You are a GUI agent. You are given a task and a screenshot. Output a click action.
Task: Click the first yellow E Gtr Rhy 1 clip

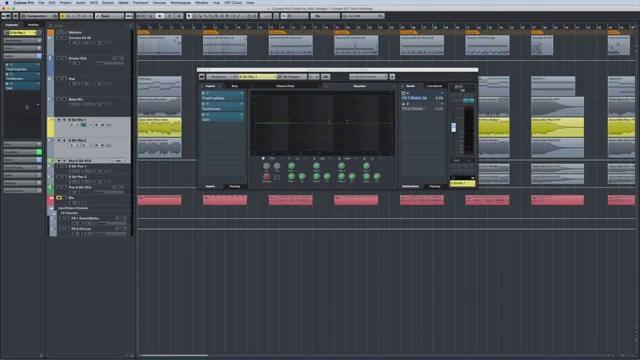(160, 127)
